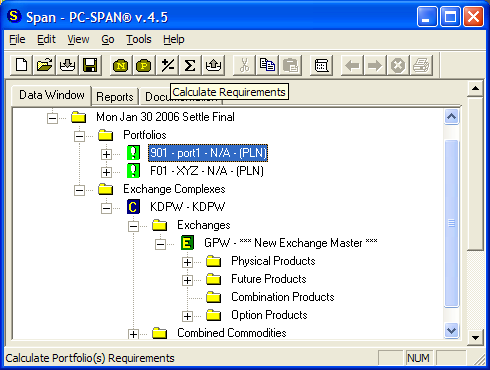Collapse the Exchanges folder node
490x370 pixels.
(x=133, y=226)
